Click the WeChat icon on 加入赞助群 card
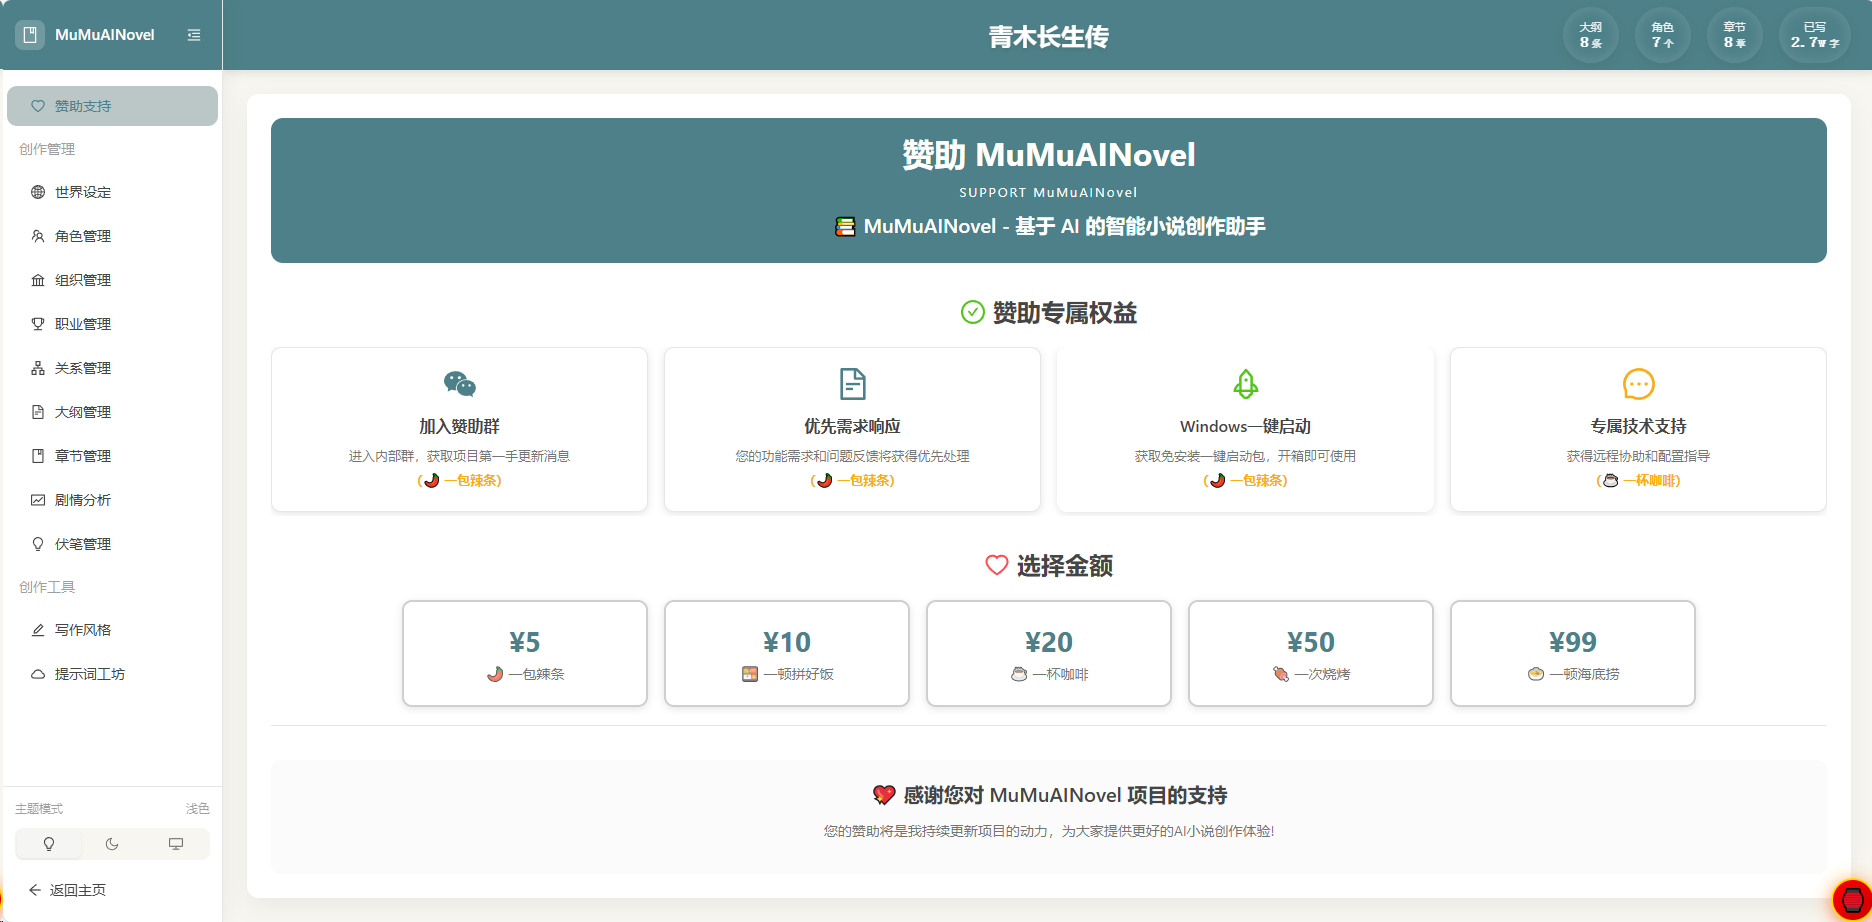This screenshot has width=1872, height=922. click(460, 384)
